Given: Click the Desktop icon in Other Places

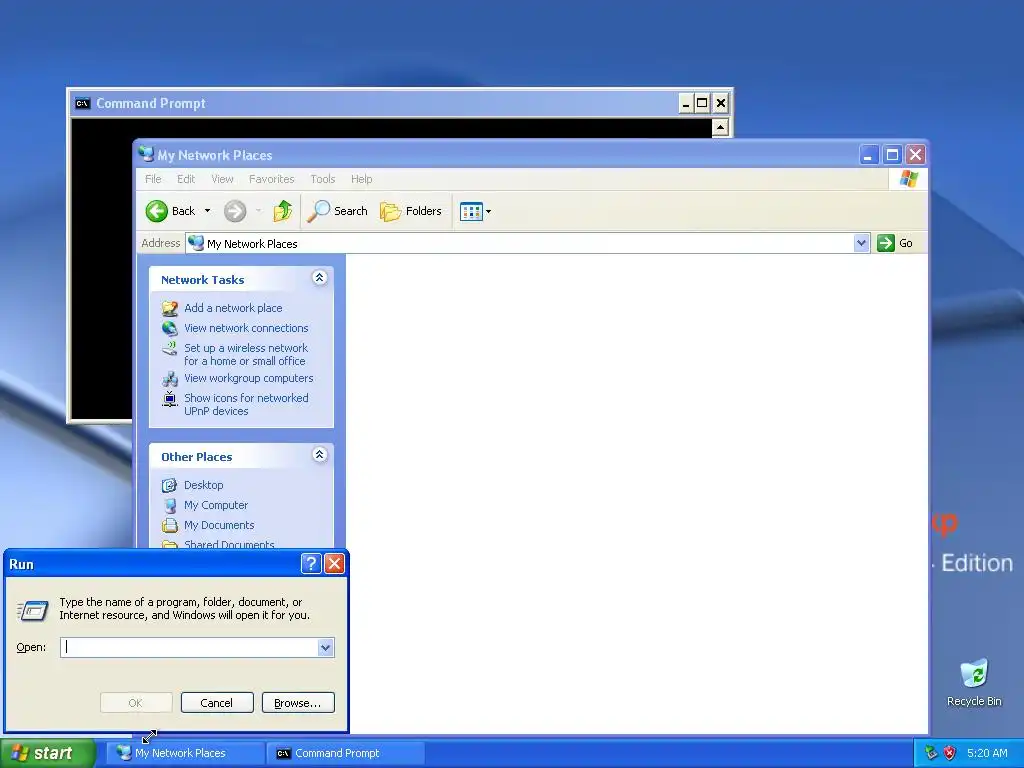Looking at the screenshot, I should point(170,485).
